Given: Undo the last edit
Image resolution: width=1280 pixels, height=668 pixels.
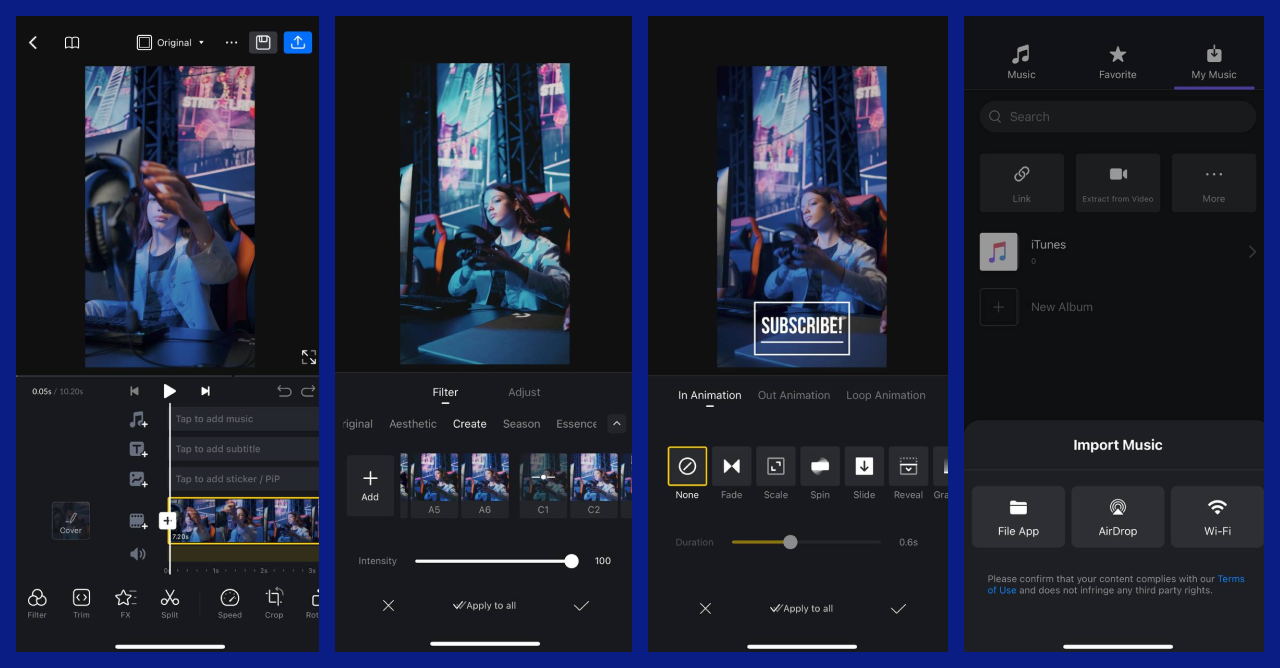Looking at the screenshot, I should tap(284, 391).
